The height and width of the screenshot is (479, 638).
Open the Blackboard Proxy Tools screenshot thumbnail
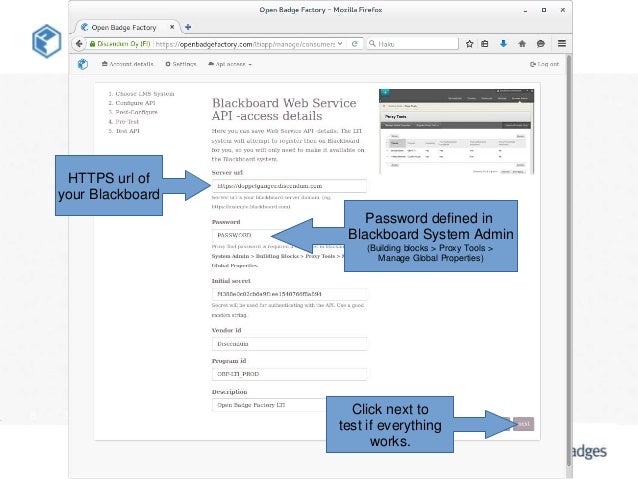pyautogui.click(x=456, y=131)
